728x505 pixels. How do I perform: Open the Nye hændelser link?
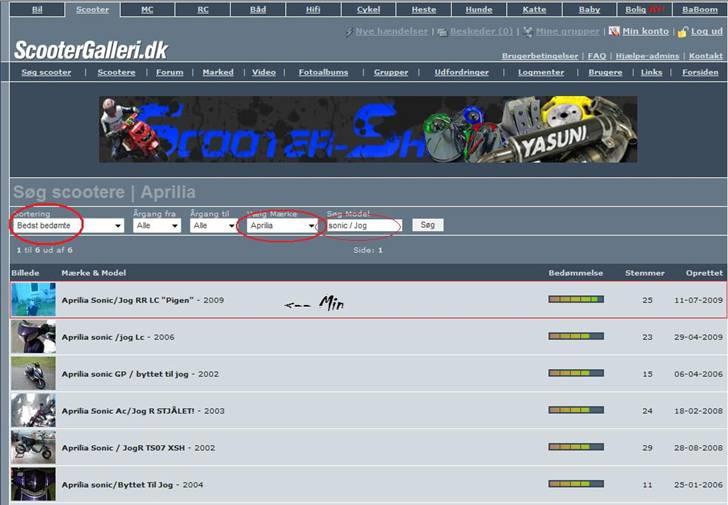[x=391, y=32]
